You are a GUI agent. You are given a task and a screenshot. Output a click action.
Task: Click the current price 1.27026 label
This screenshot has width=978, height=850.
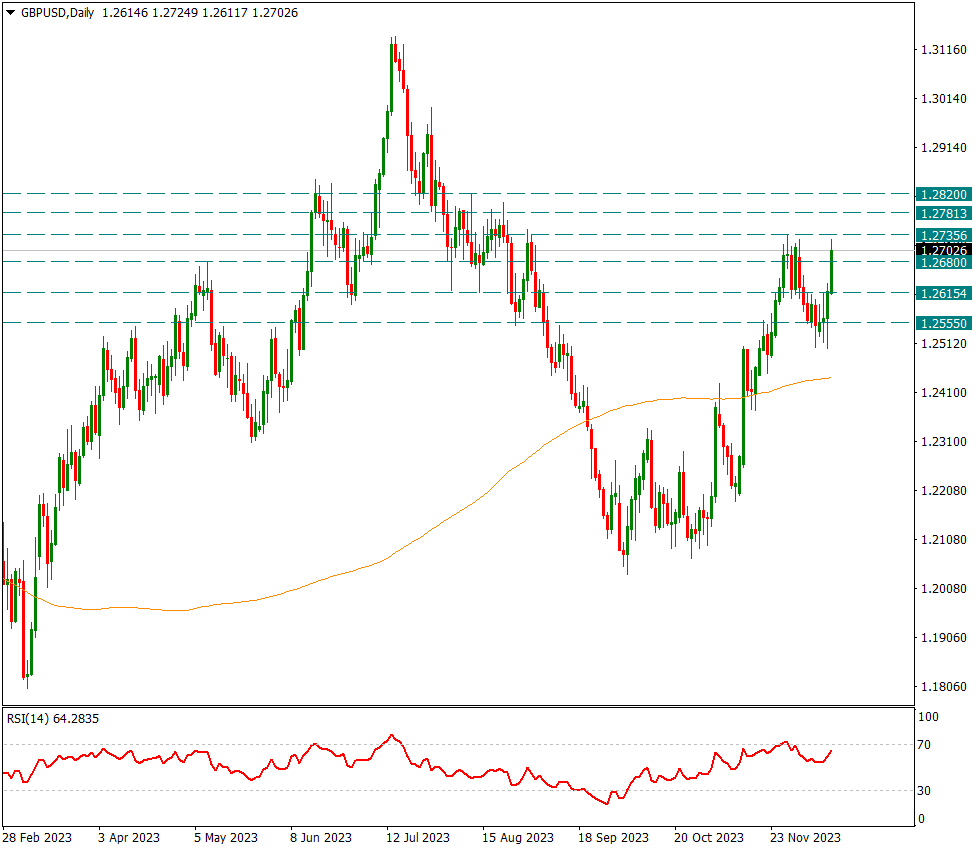[x=944, y=250]
